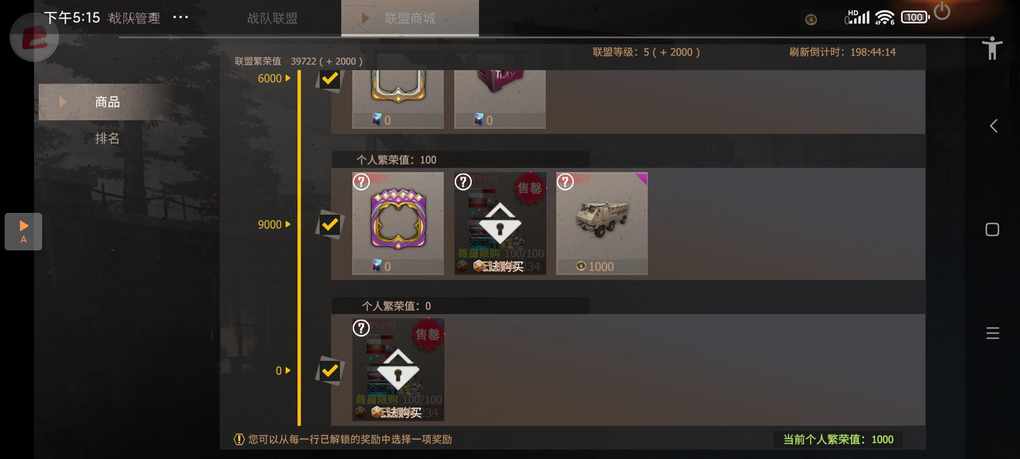Select the 商品 sidebar item
Image resolution: width=1020 pixels, height=459 pixels.
click(105, 102)
